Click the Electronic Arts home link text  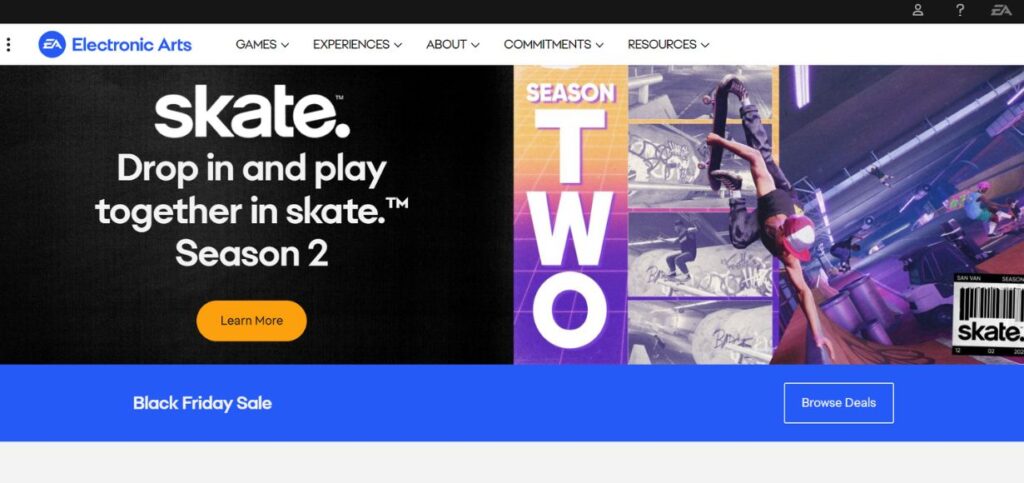pos(131,44)
